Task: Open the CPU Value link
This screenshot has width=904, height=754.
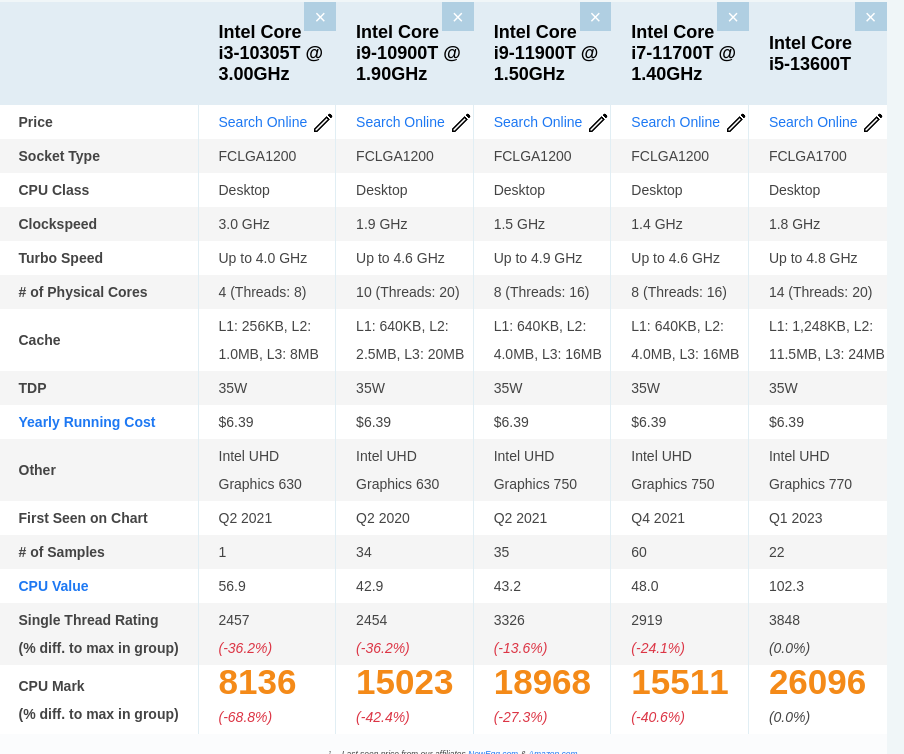Action: click(53, 586)
